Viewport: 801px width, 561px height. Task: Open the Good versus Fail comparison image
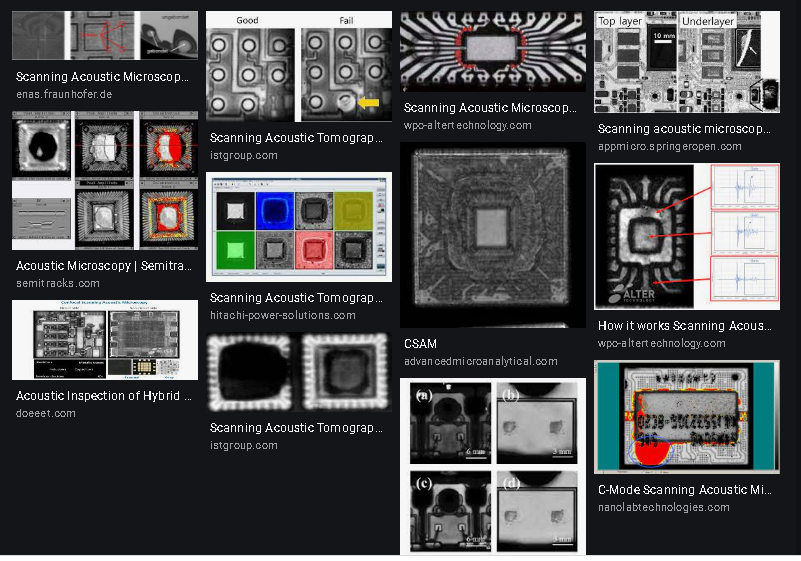(299, 66)
